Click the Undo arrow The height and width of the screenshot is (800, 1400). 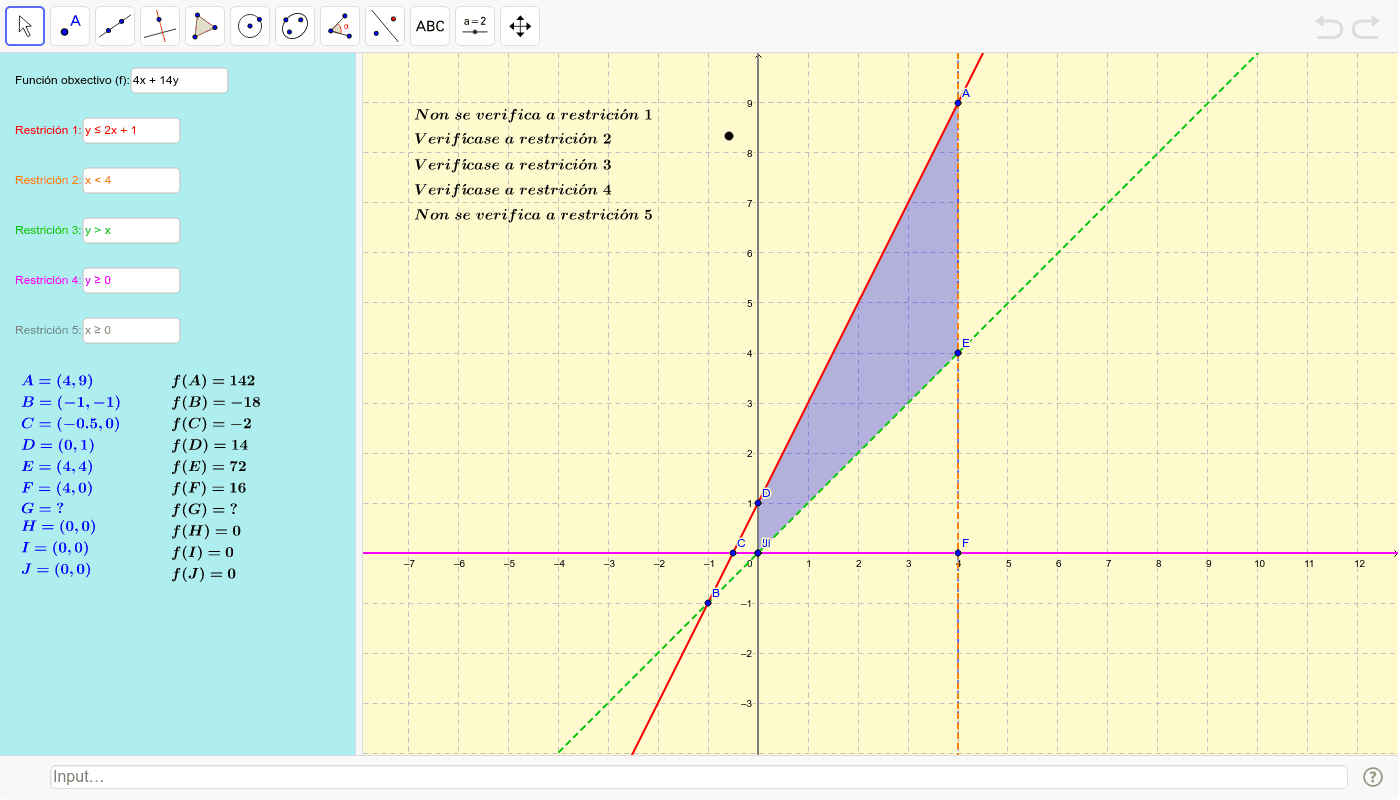[1329, 27]
